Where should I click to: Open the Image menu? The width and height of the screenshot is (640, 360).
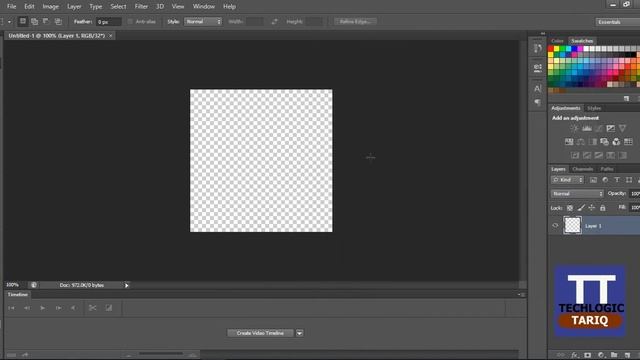[x=51, y=7]
